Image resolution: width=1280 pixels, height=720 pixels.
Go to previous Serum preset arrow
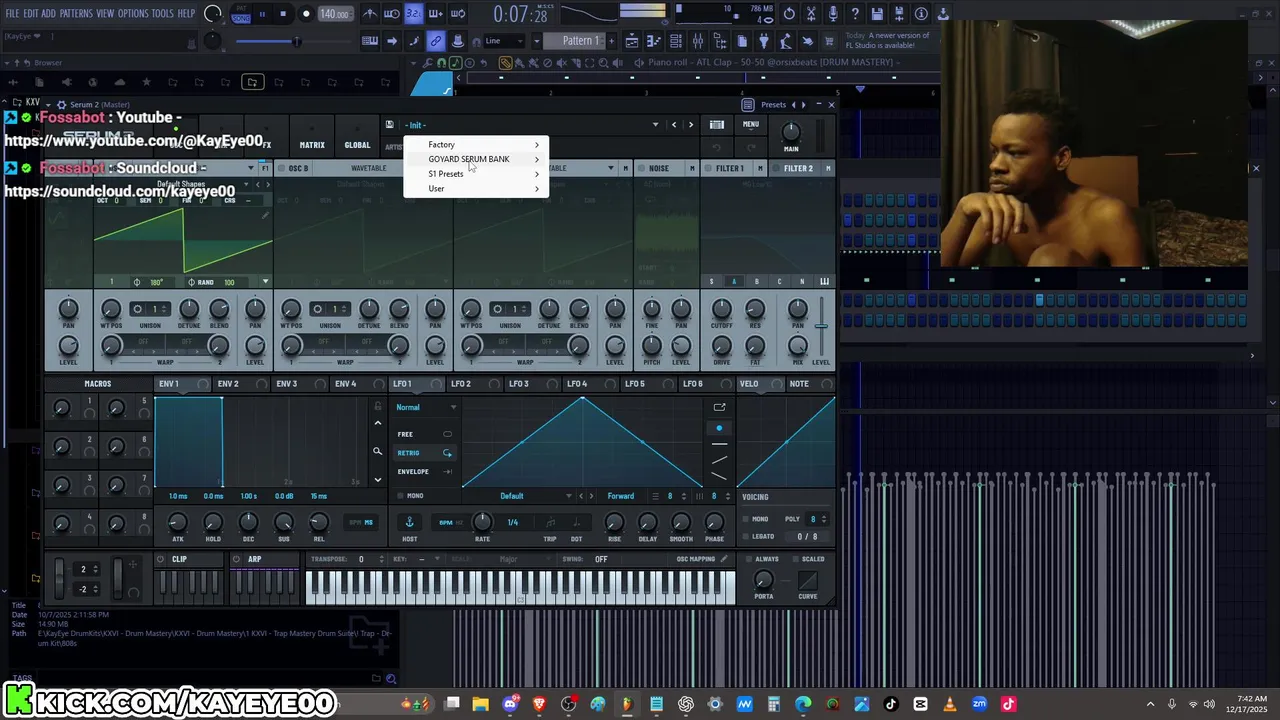[x=674, y=125]
